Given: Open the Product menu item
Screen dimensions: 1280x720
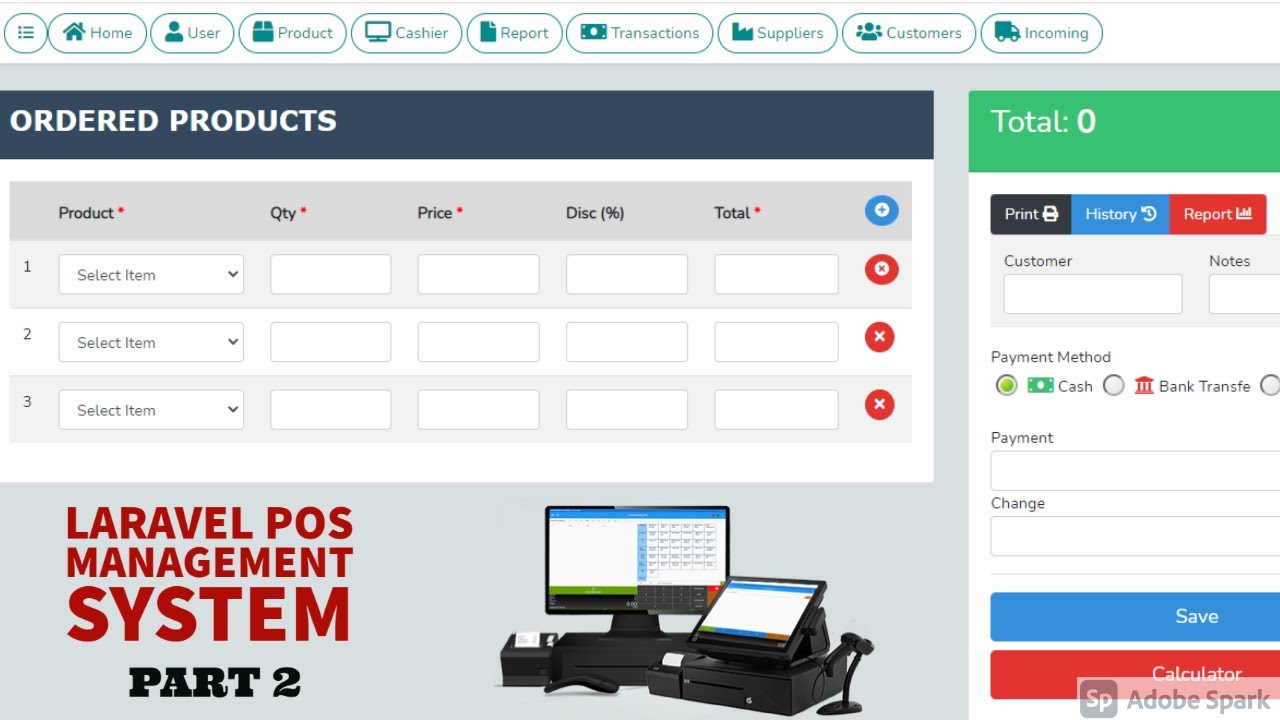Looking at the screenshot, I should pyautogui.click(x=292, y=33).
